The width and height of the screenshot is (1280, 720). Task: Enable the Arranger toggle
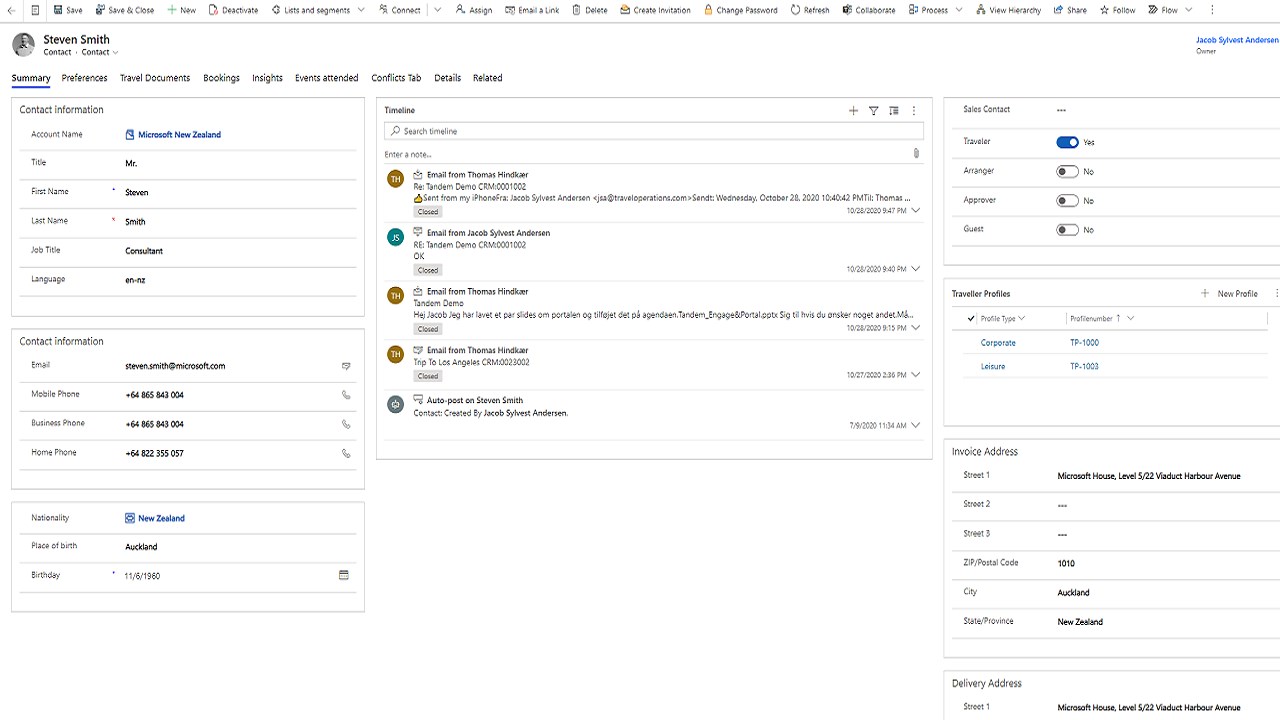[1068, 171]
